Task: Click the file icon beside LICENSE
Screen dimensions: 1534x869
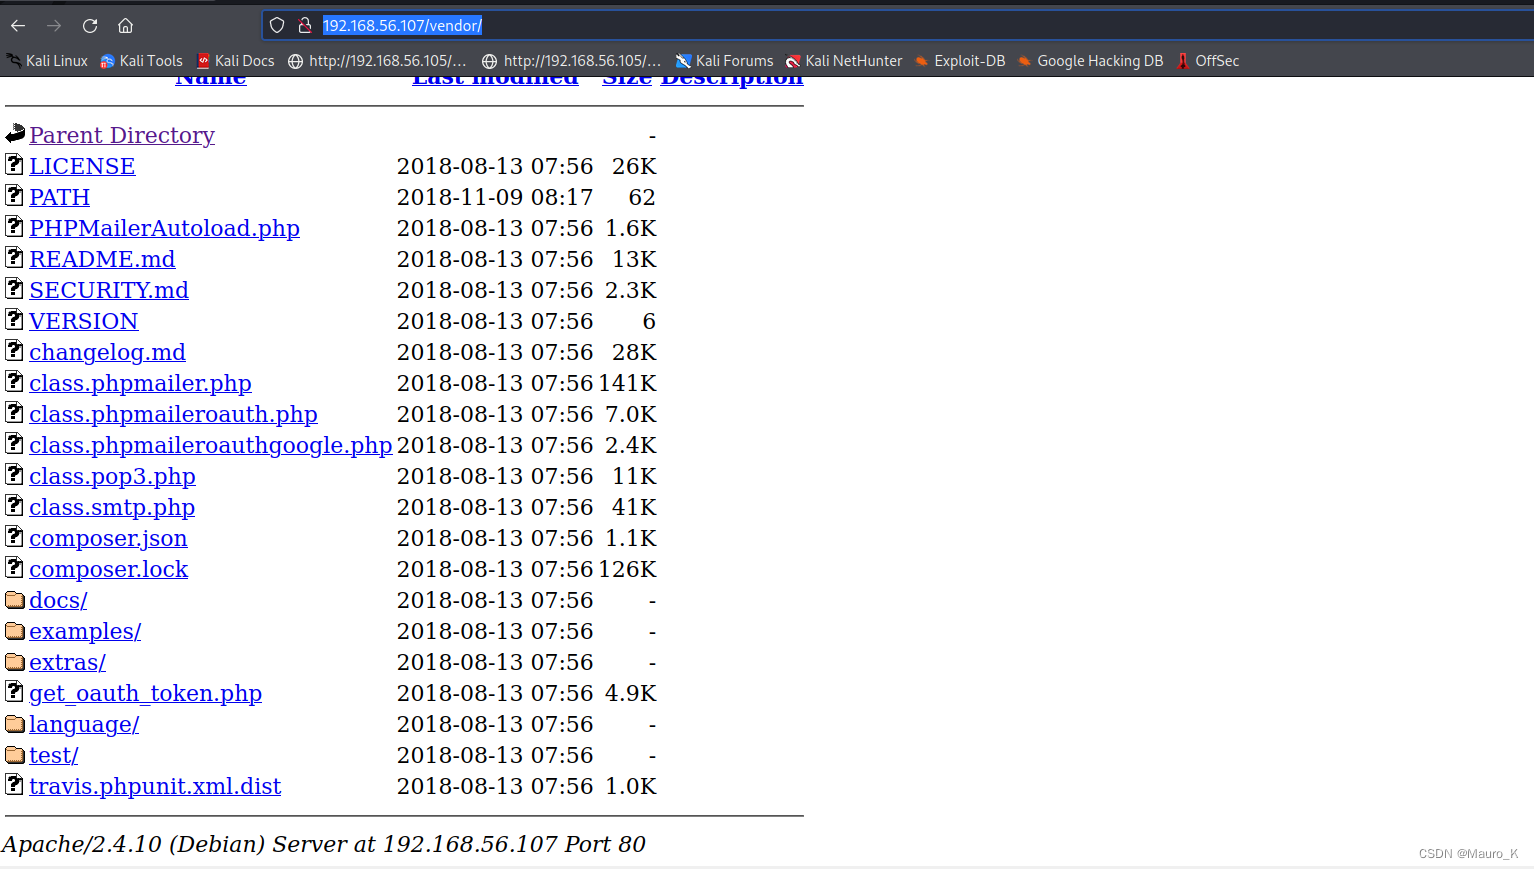Action: point(14,164)
